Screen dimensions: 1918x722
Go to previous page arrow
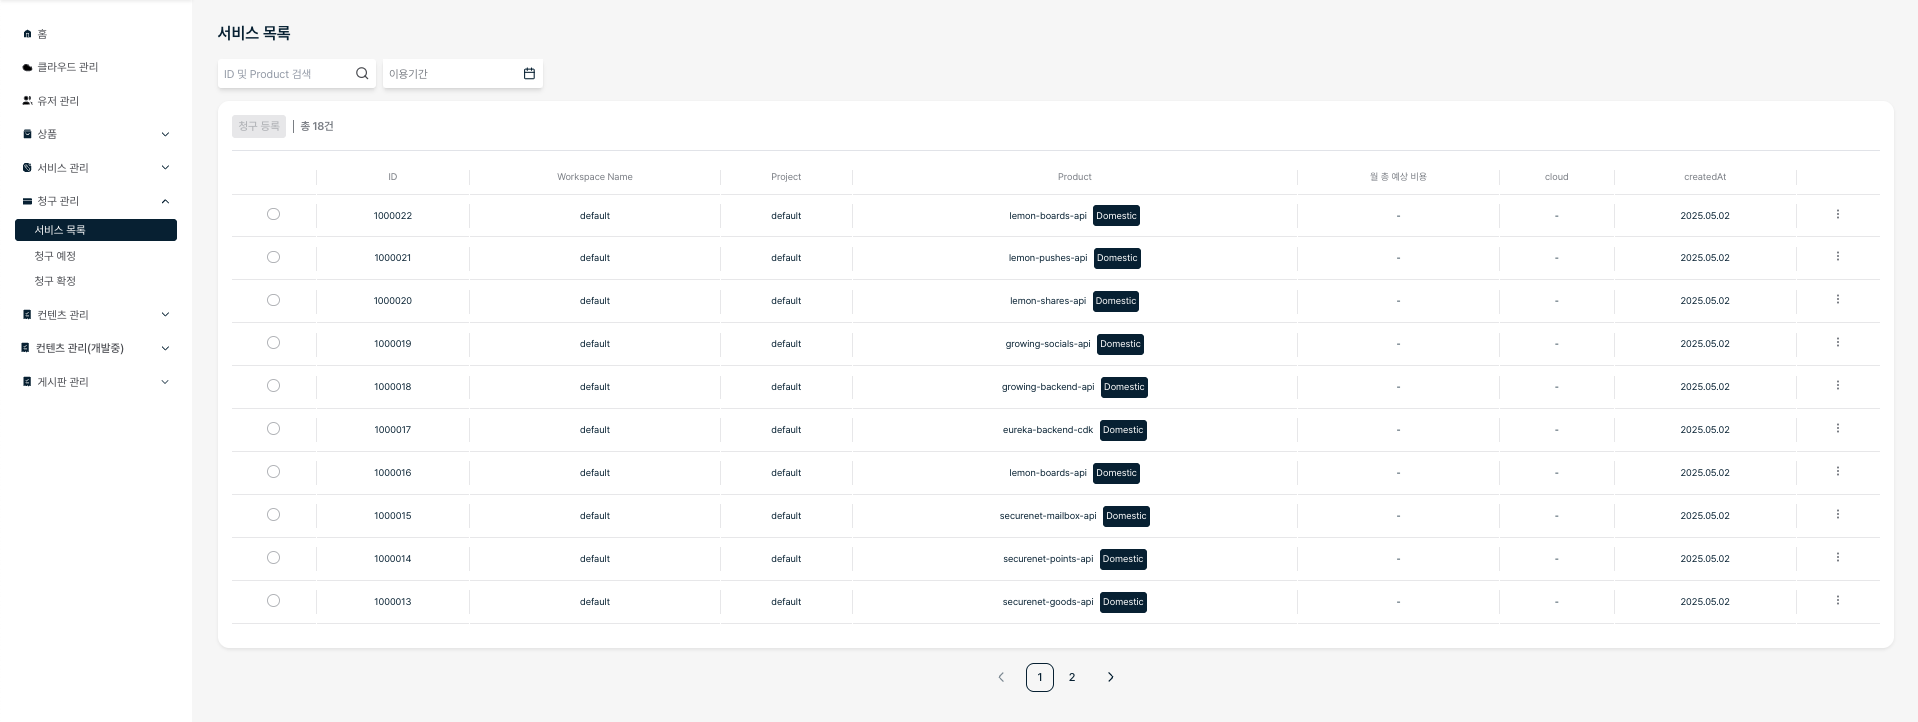pyautogui.click(x=1001, y=677)
